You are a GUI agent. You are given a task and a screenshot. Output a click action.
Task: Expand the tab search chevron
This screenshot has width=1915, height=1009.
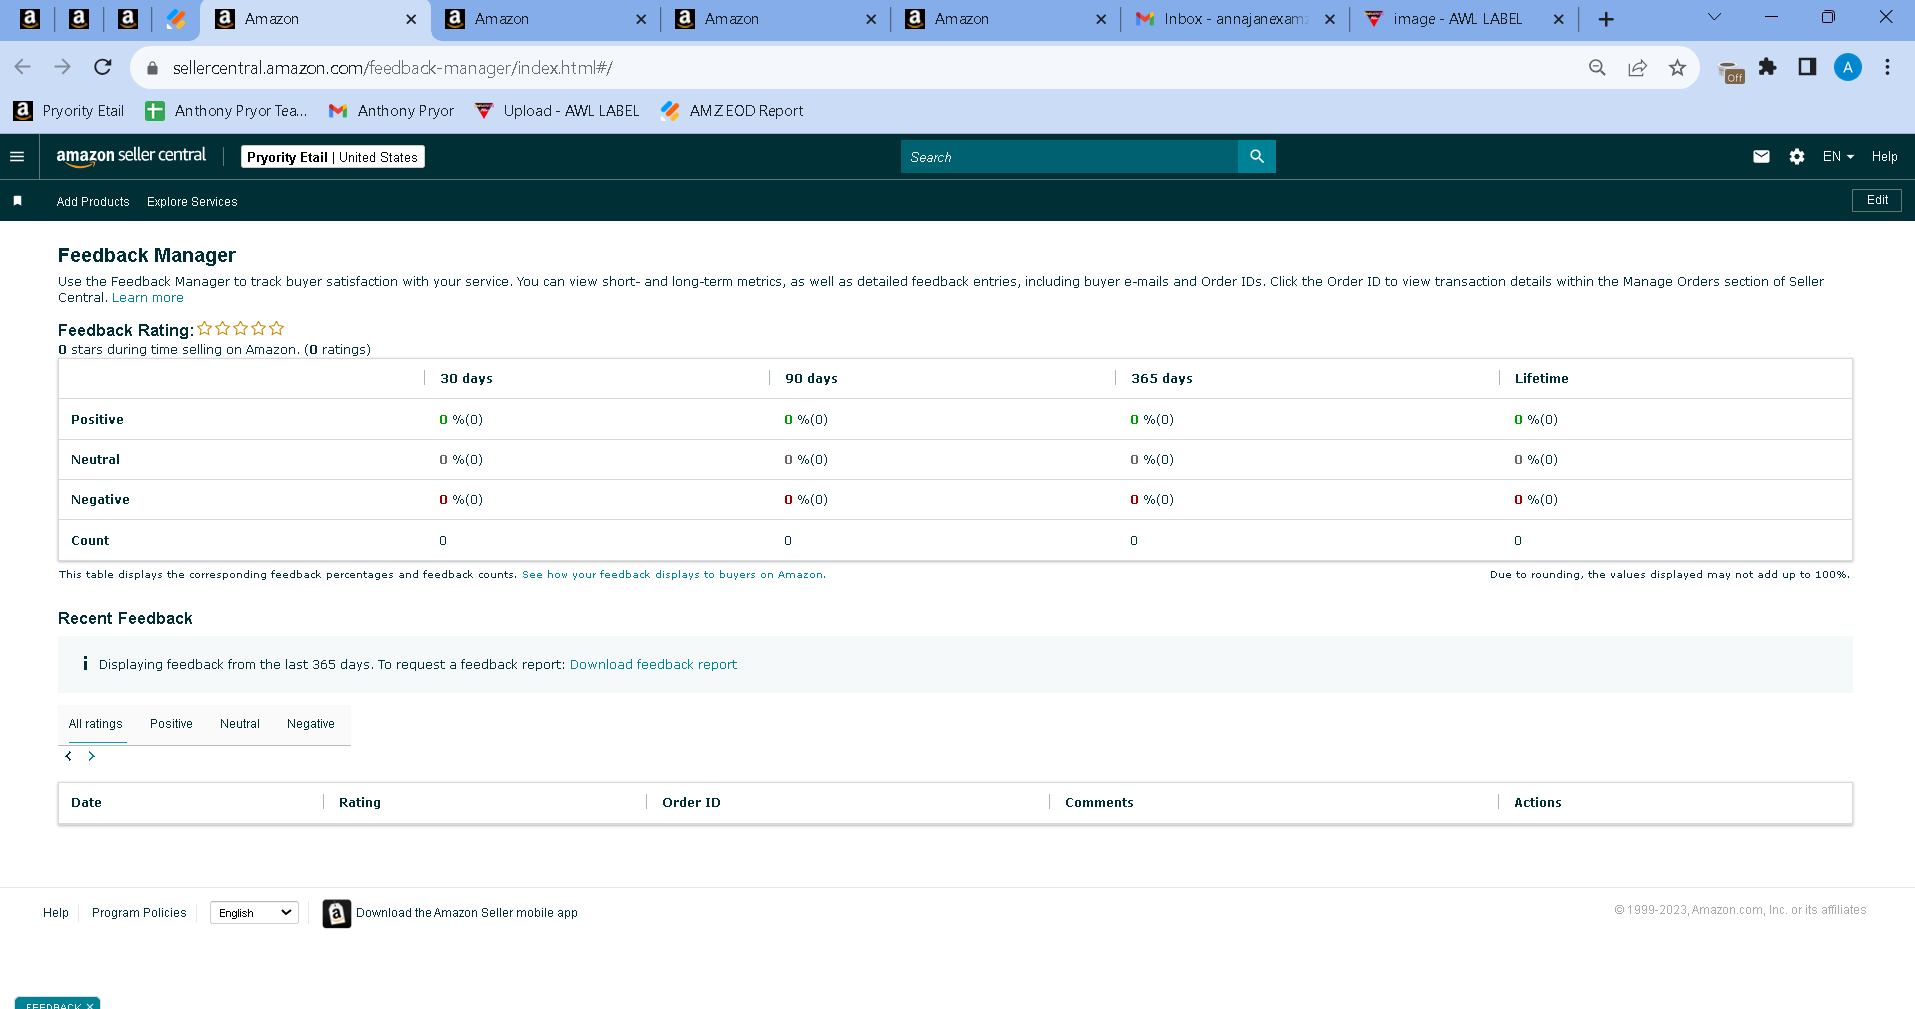click(x=1714, y=17)
